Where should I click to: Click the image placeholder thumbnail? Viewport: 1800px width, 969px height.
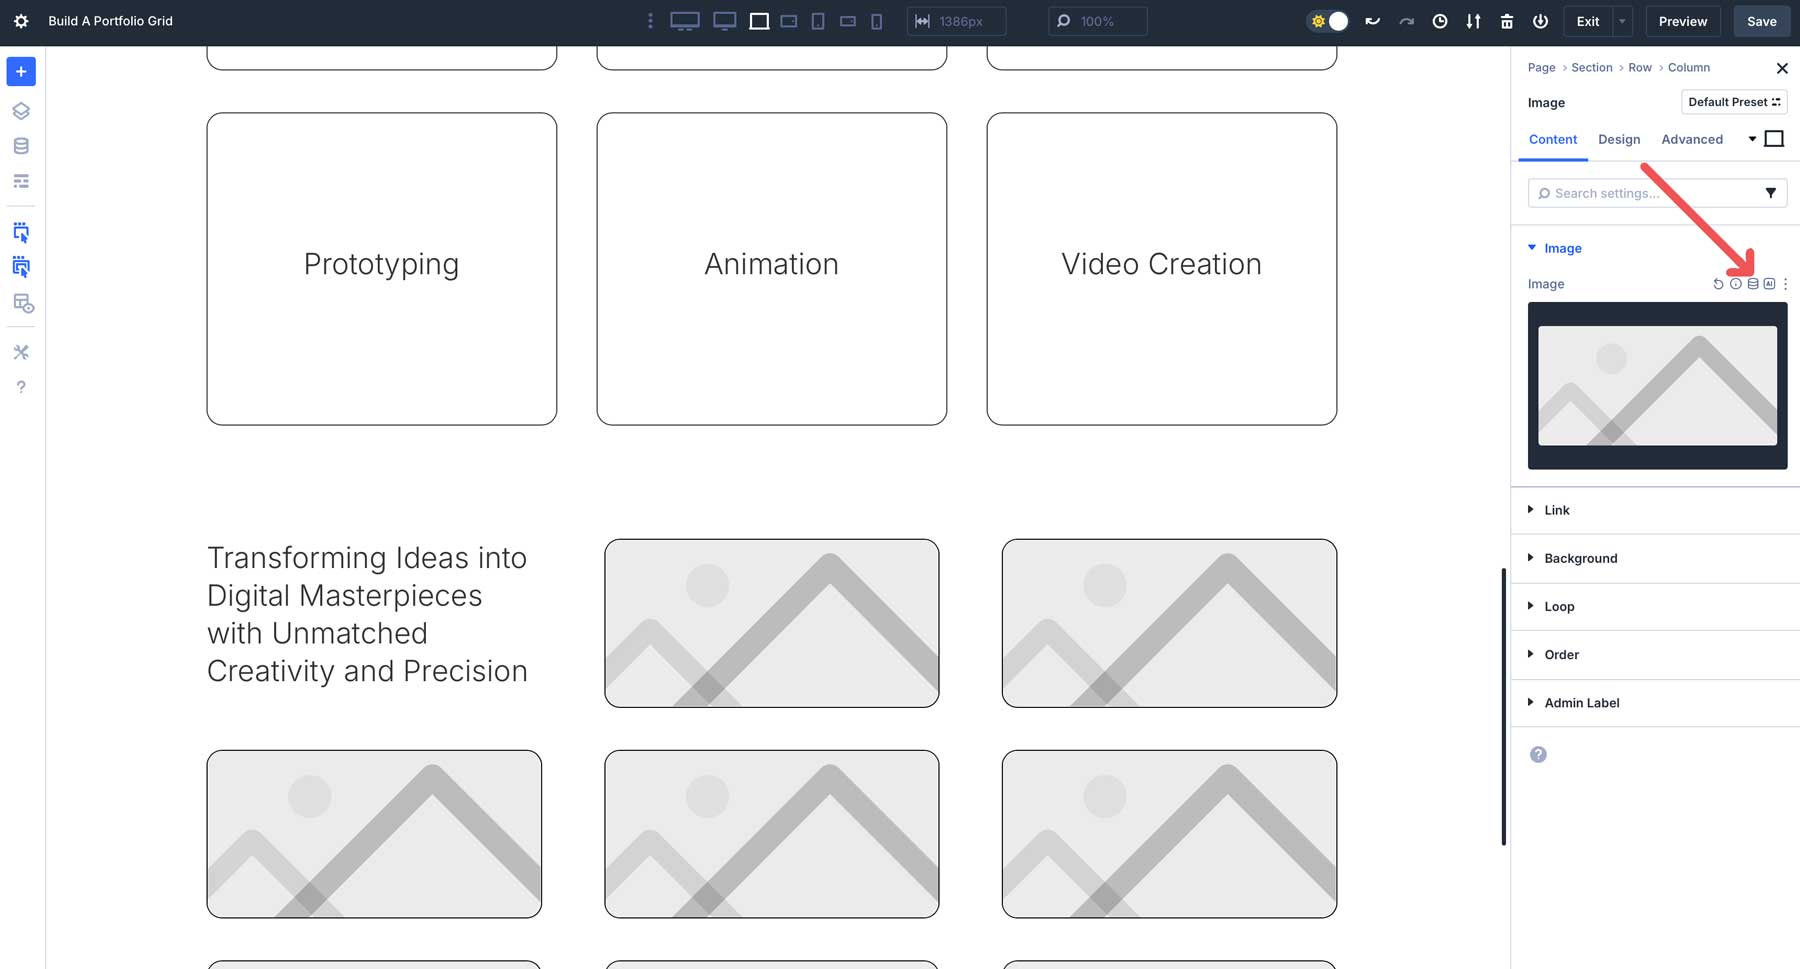[x=1656, y=385]
